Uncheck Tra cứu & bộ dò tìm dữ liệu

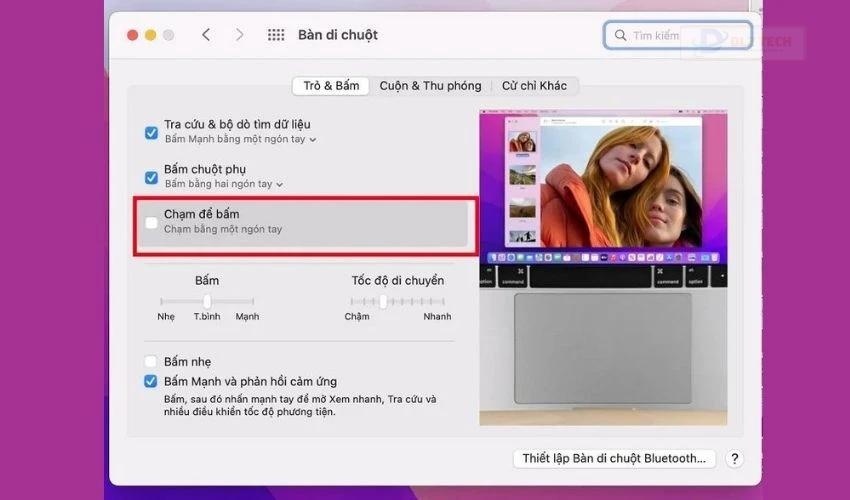click(x=151, y=132)
